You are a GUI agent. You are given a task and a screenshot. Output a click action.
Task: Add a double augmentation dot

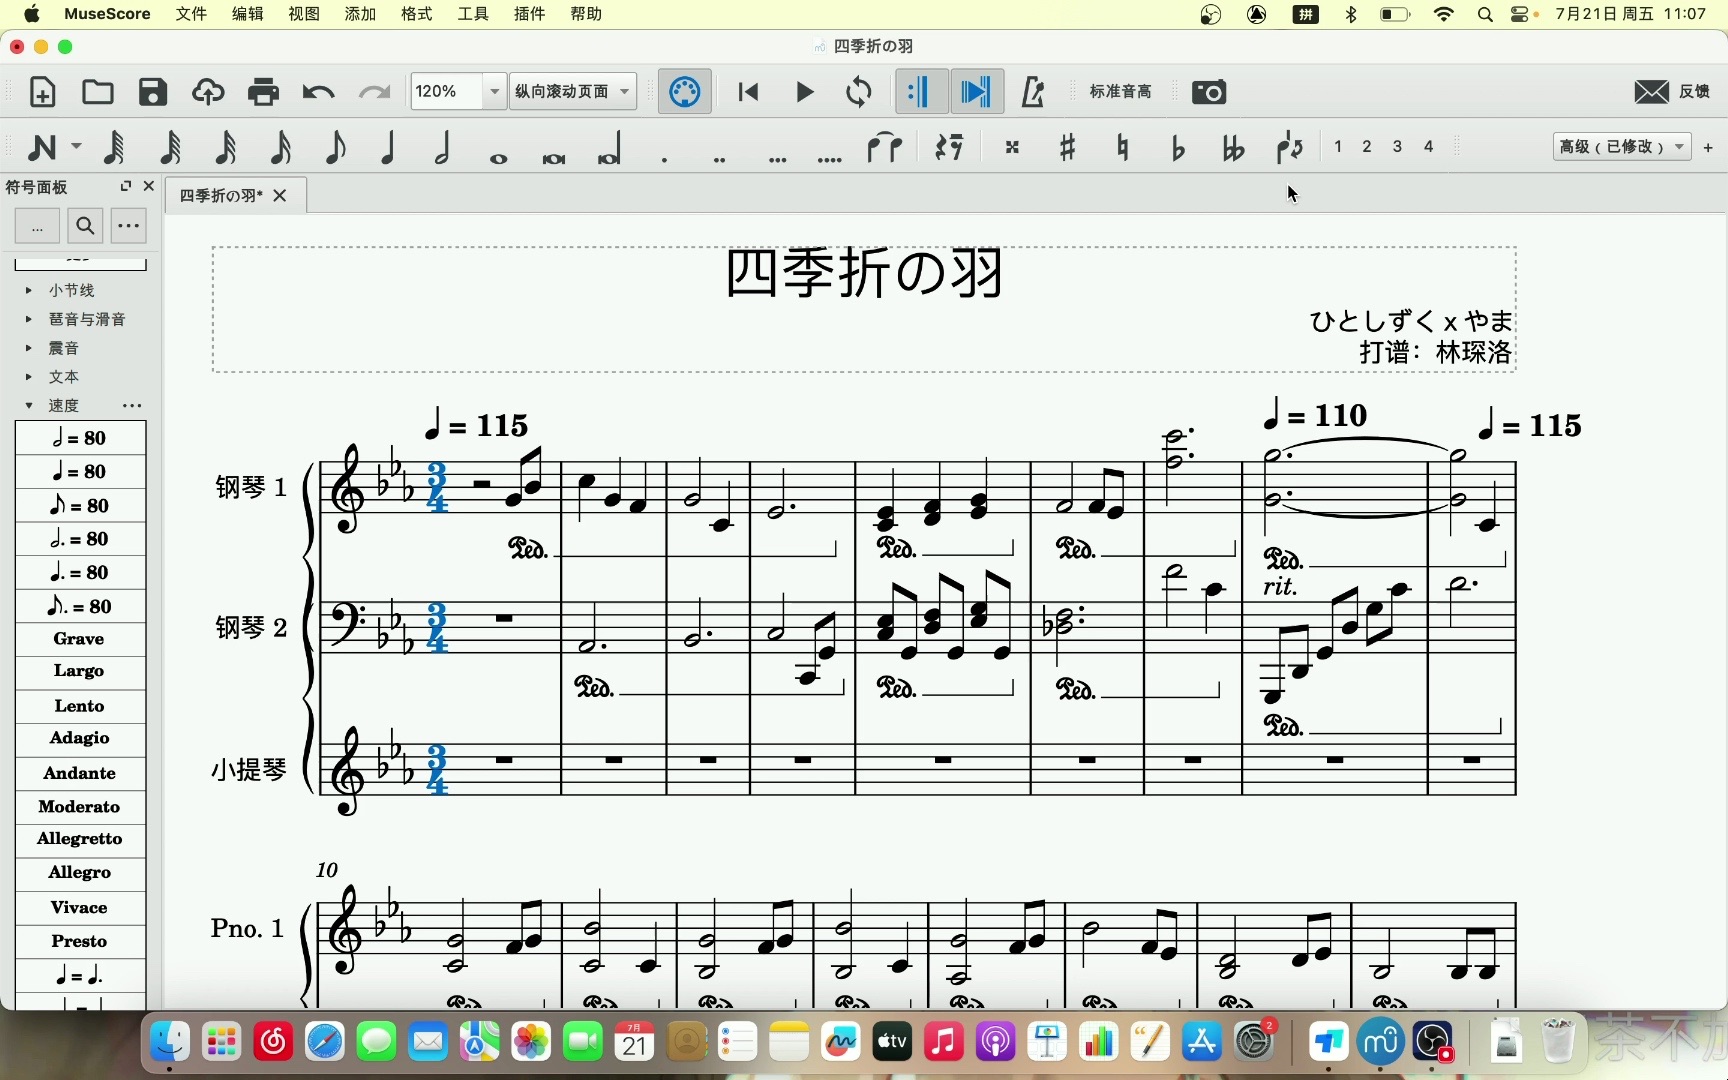[719, 158]
